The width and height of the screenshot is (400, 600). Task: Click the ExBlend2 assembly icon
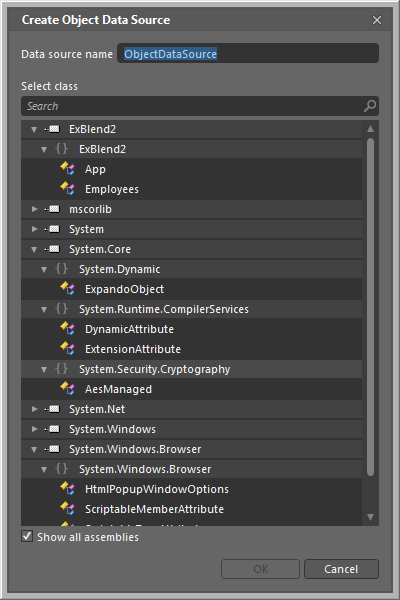[x=52, y=129]
